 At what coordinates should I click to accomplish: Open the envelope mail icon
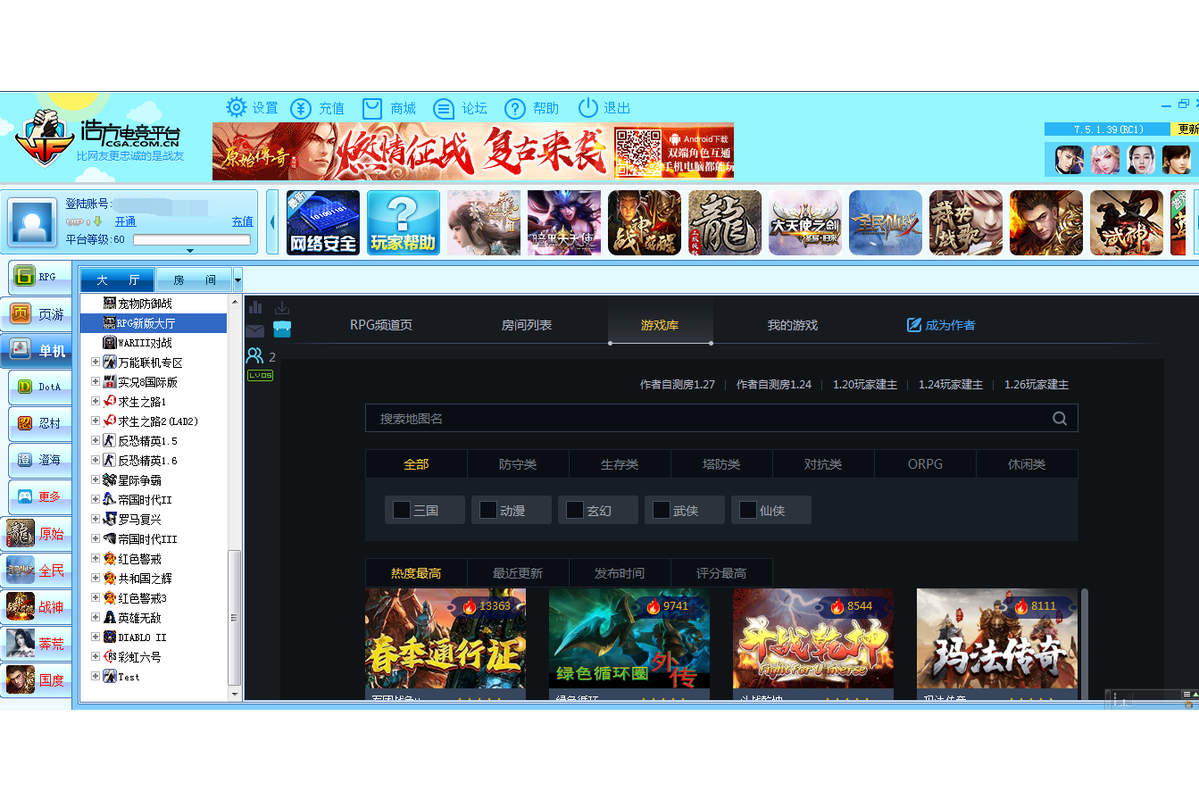click(255, 330)
